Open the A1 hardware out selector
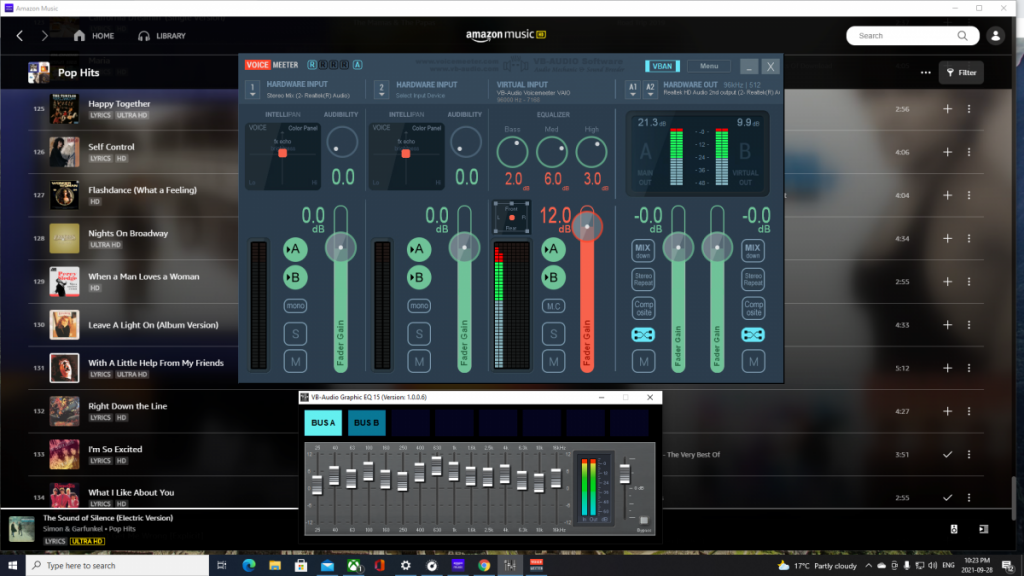 click(632, 89)
